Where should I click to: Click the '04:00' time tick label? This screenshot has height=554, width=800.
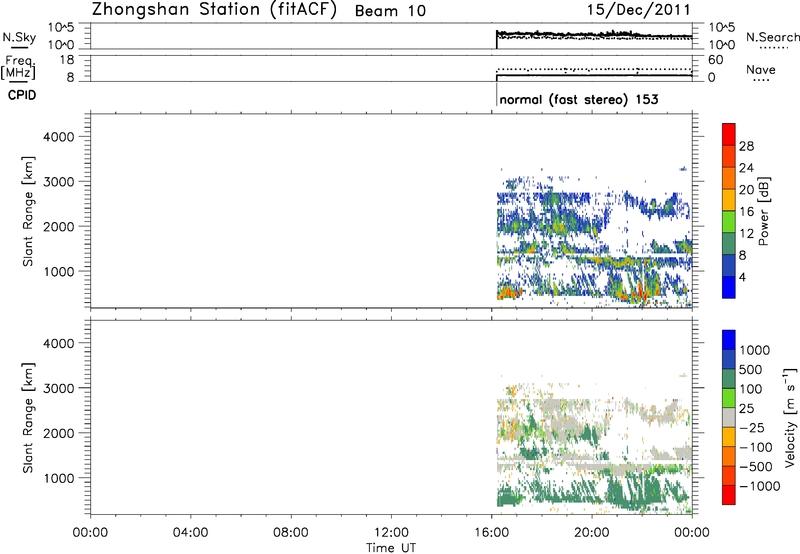(x=191, y=533)
